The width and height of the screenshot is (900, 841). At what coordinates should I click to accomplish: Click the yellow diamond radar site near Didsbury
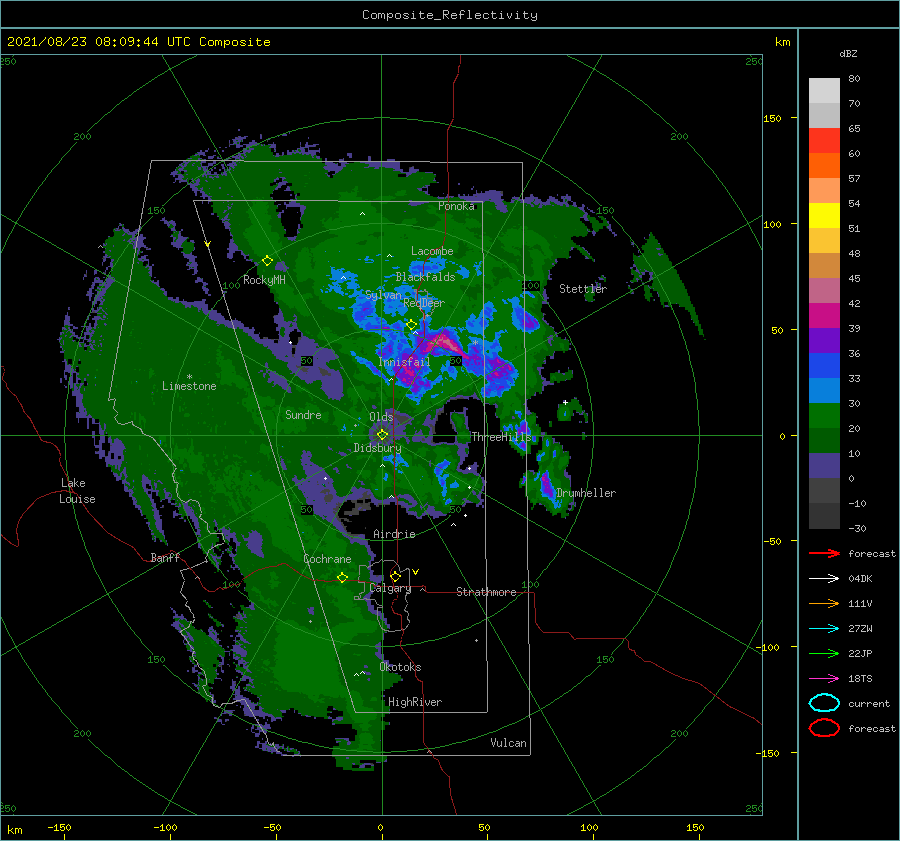(382, 435)
